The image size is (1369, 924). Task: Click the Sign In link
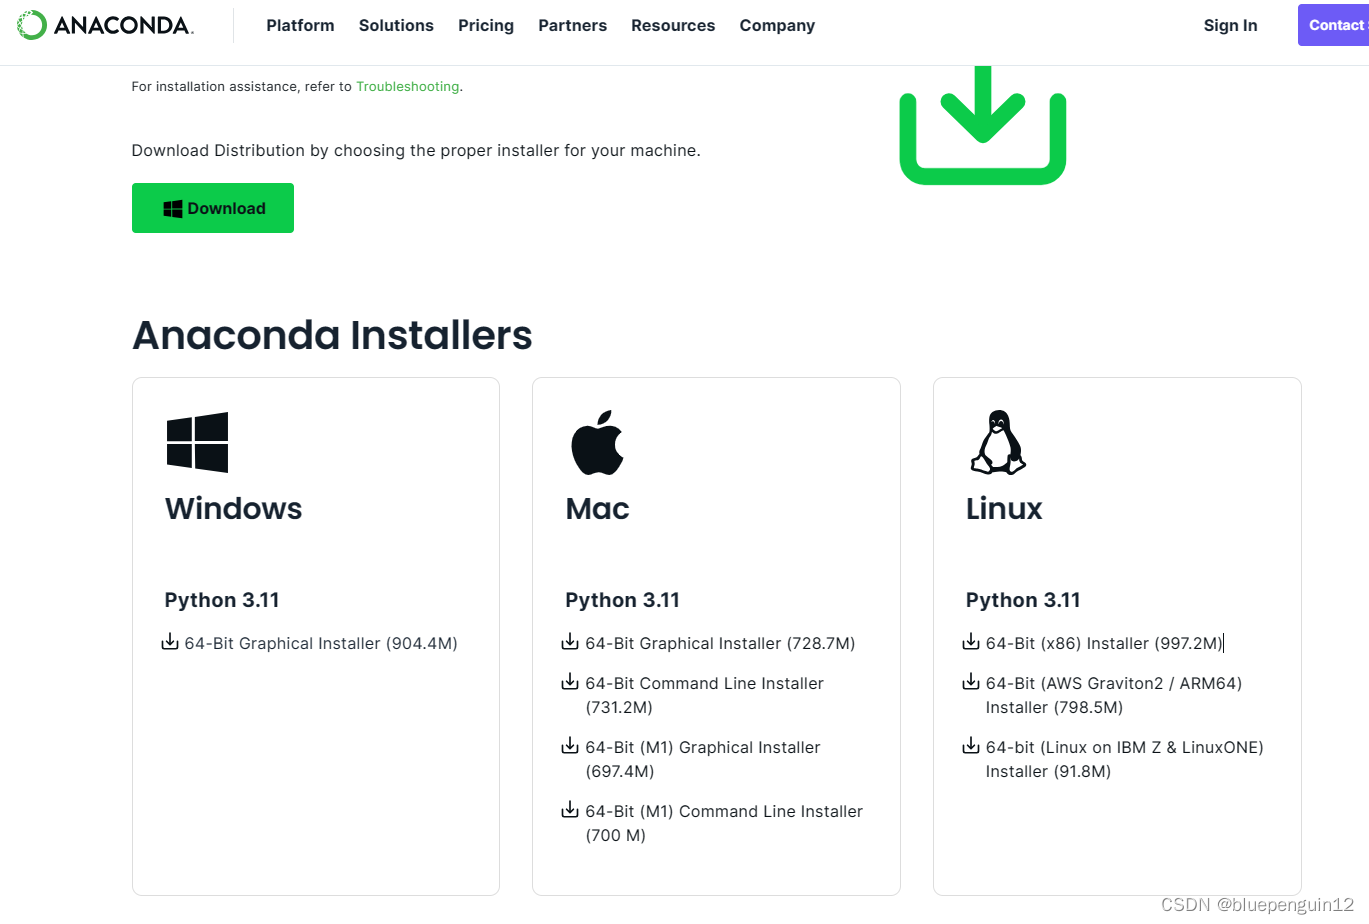[x=1230, y=25]
